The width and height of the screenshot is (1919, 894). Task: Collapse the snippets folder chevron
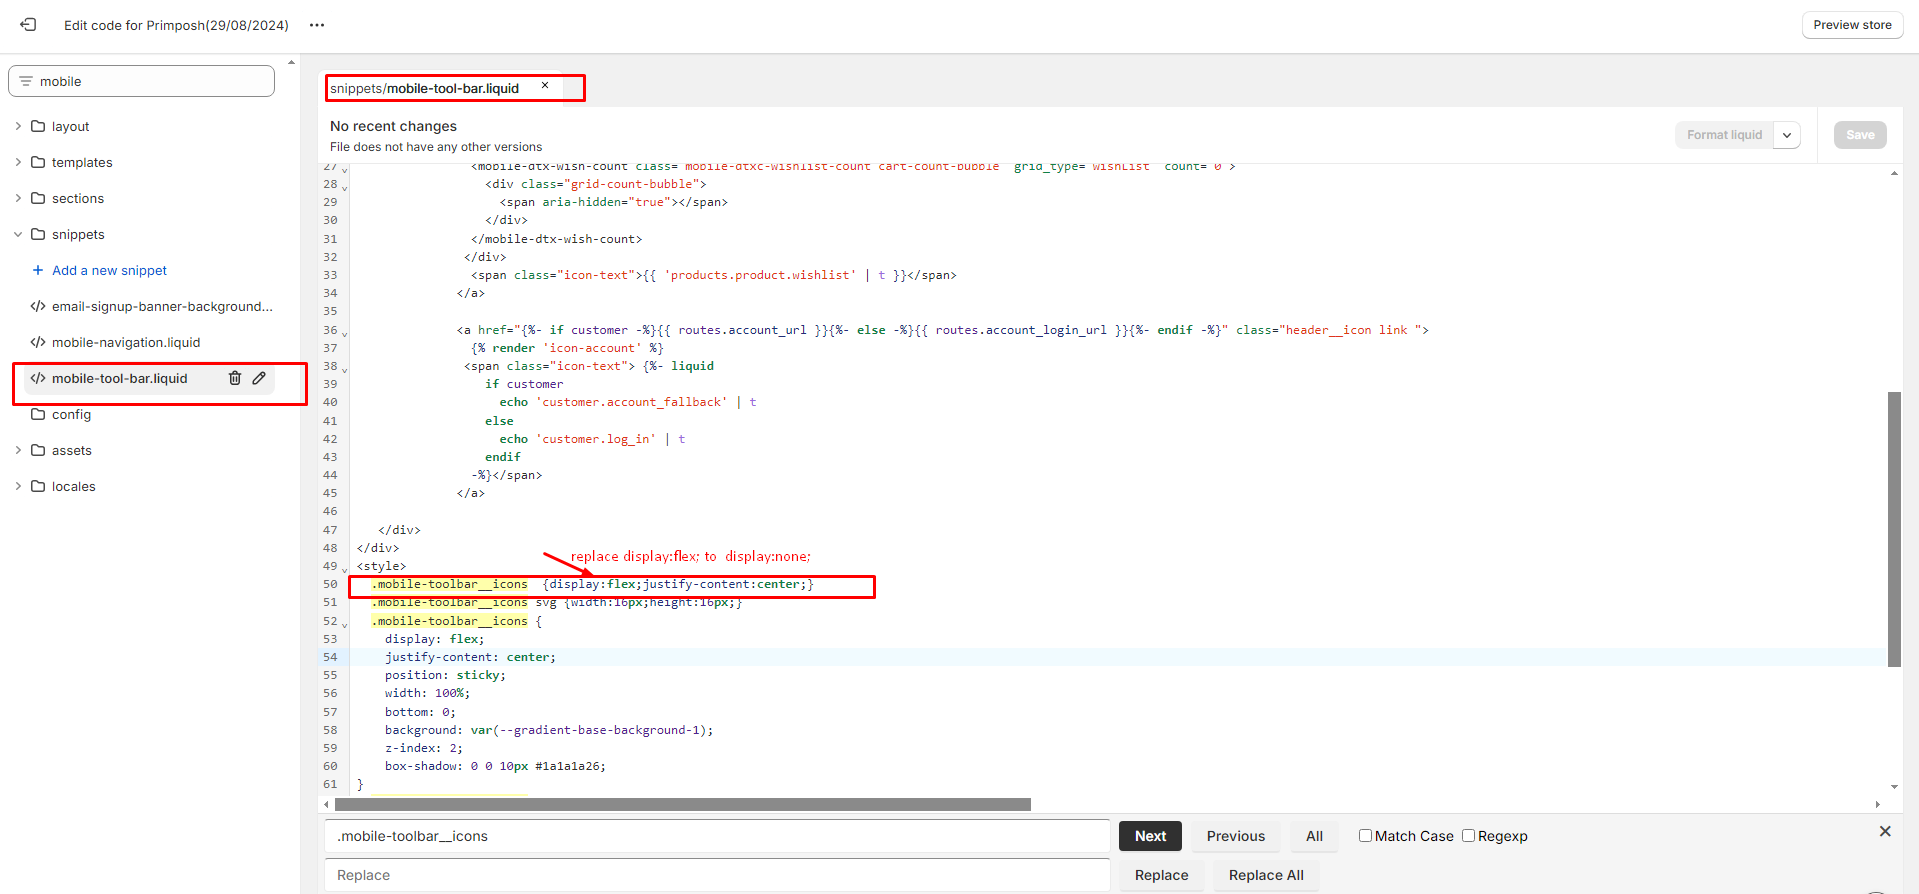coord(18,234)
